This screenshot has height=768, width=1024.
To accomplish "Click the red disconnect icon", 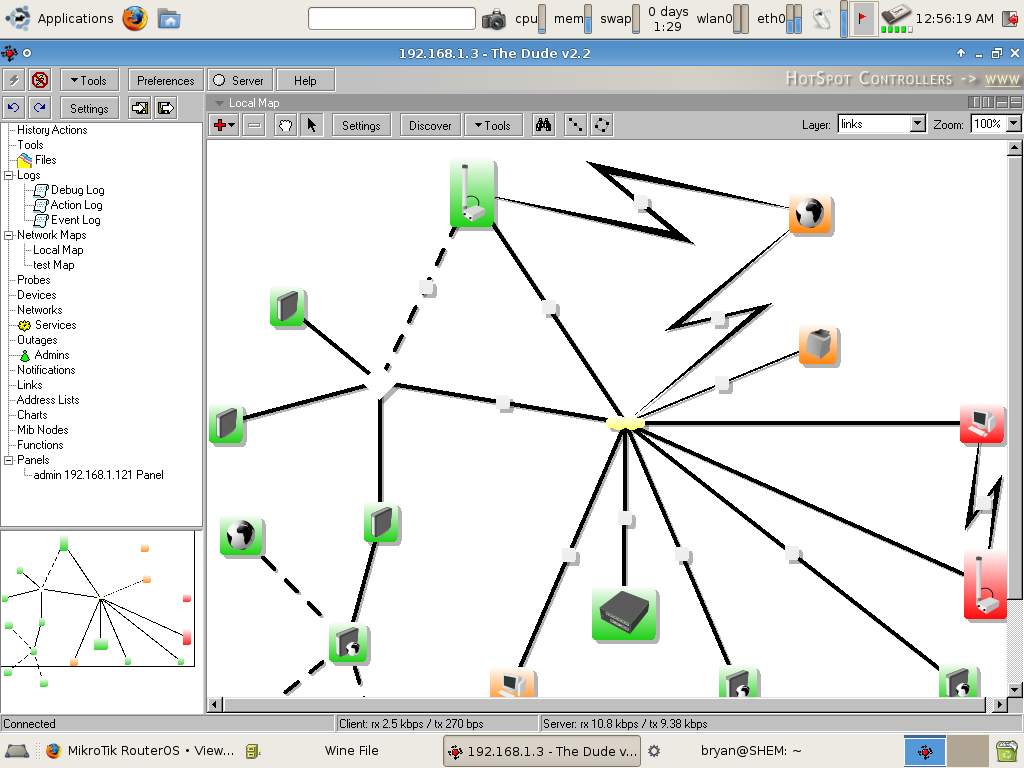I will pos(40,80).
